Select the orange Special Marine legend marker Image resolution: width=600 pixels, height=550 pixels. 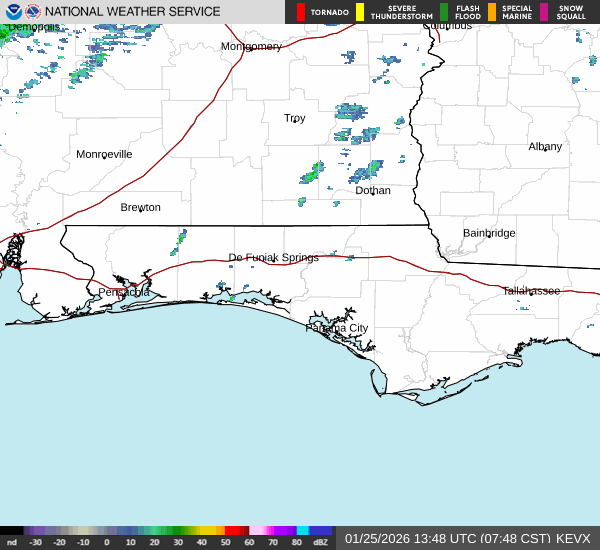coord(491,12)
